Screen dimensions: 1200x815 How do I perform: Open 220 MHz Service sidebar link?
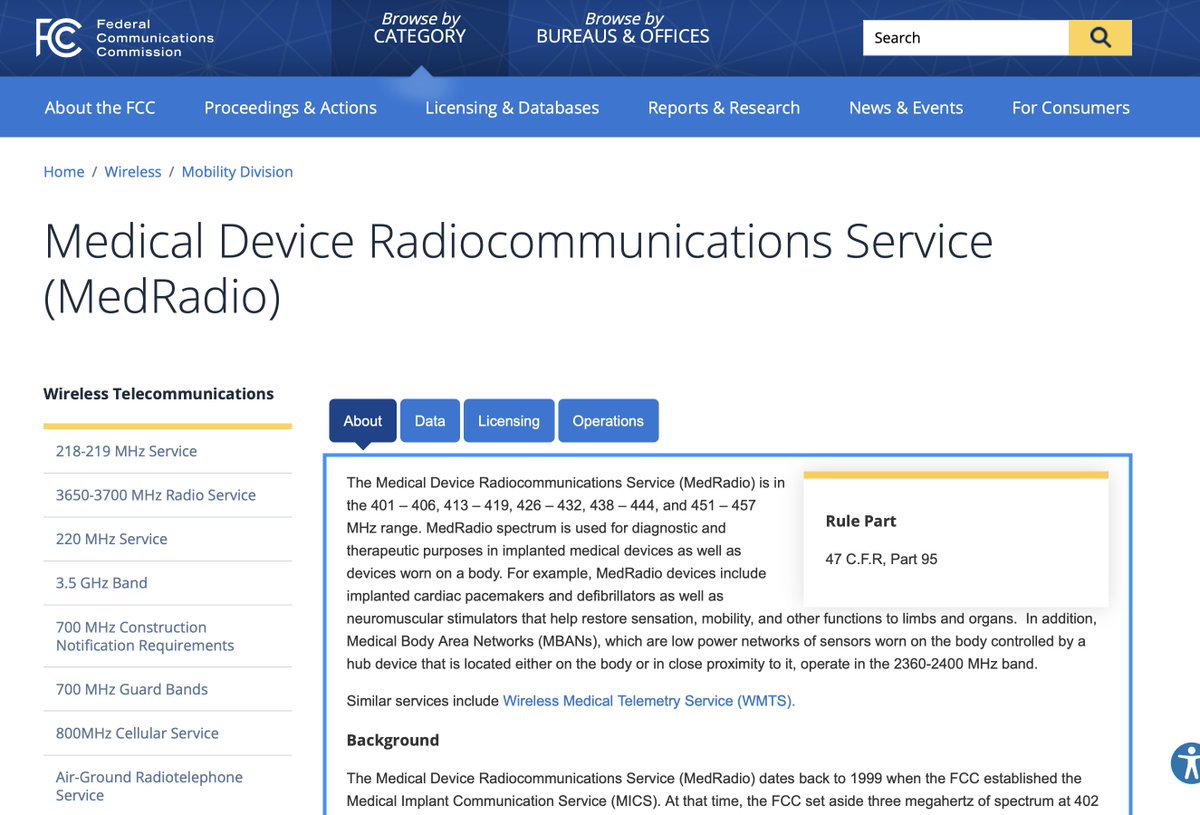[x=111, y=539]
